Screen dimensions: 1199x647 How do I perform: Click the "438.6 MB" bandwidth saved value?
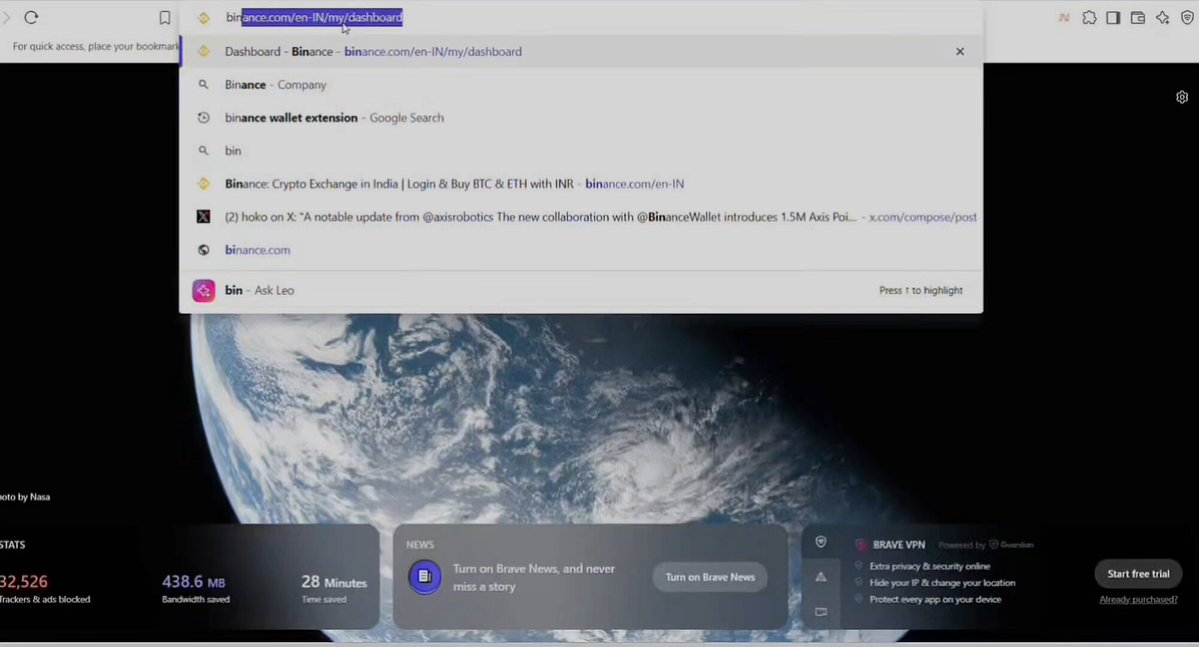(193, 582)
